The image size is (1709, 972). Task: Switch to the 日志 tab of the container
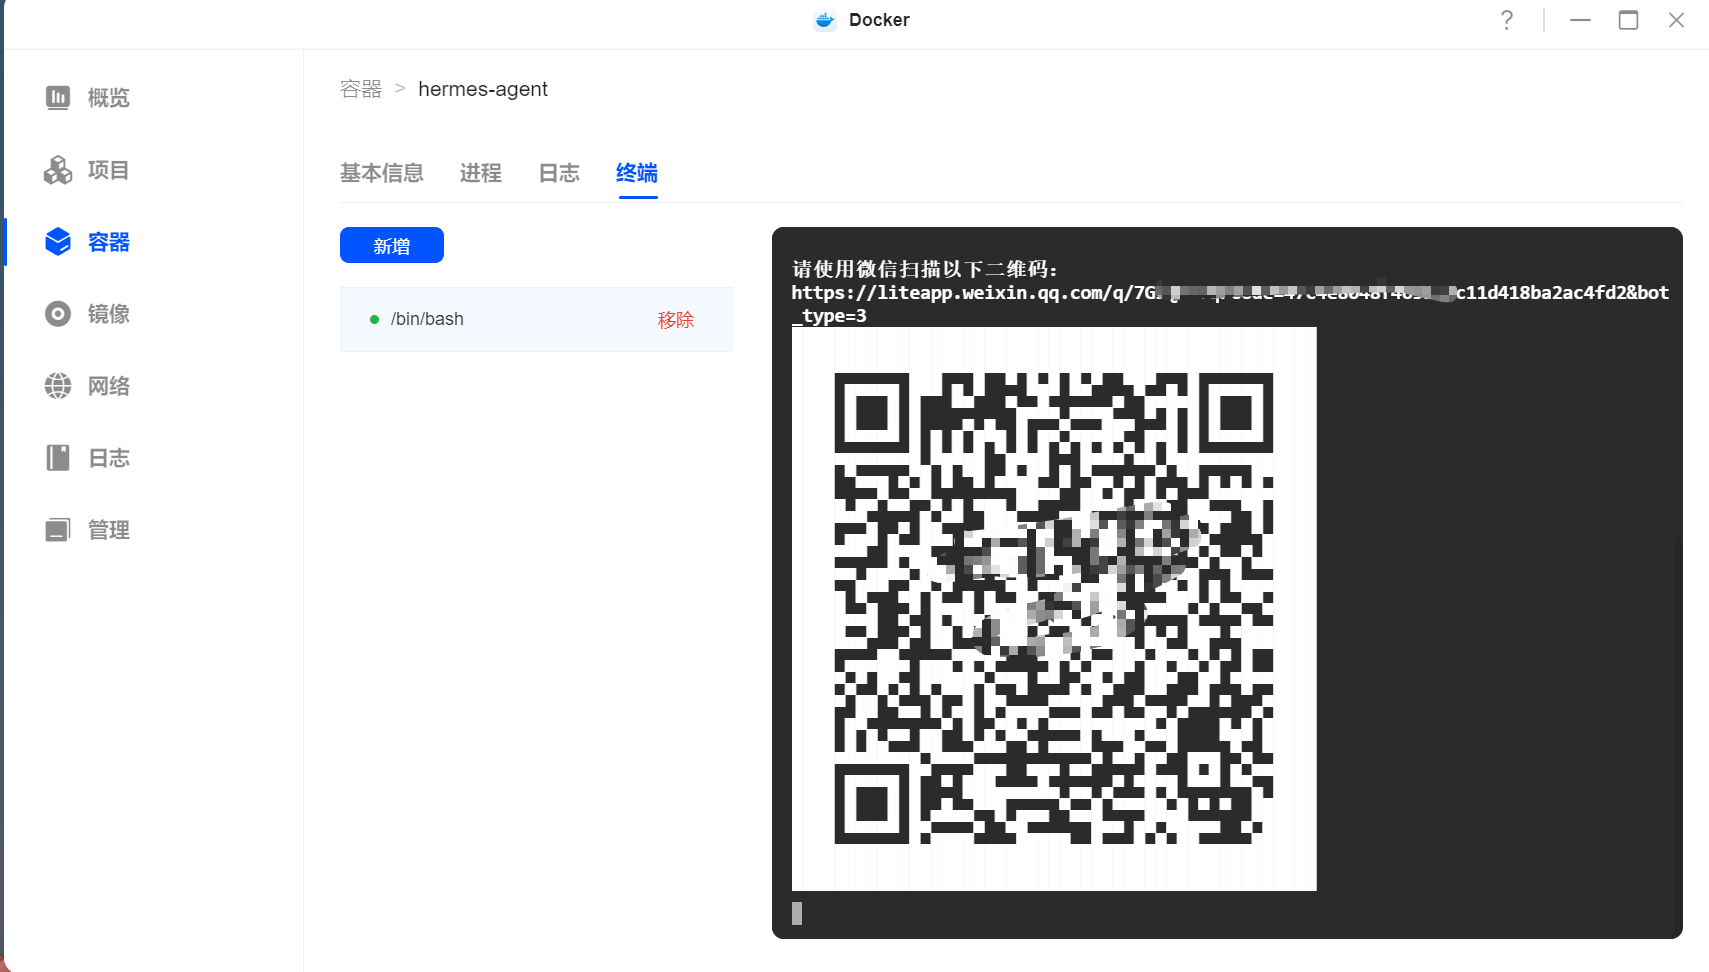click(559, 173)
